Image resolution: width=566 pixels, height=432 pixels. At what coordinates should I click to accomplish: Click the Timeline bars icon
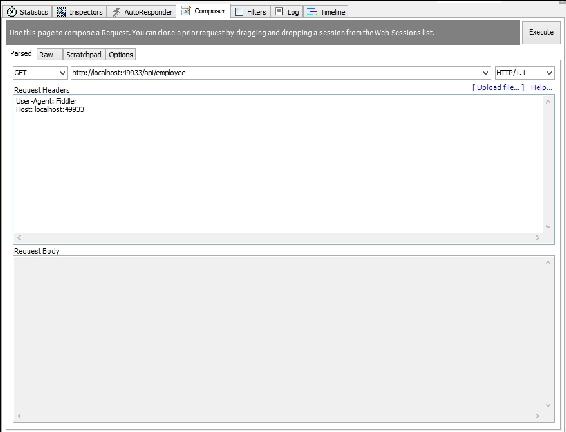[312, 12]
